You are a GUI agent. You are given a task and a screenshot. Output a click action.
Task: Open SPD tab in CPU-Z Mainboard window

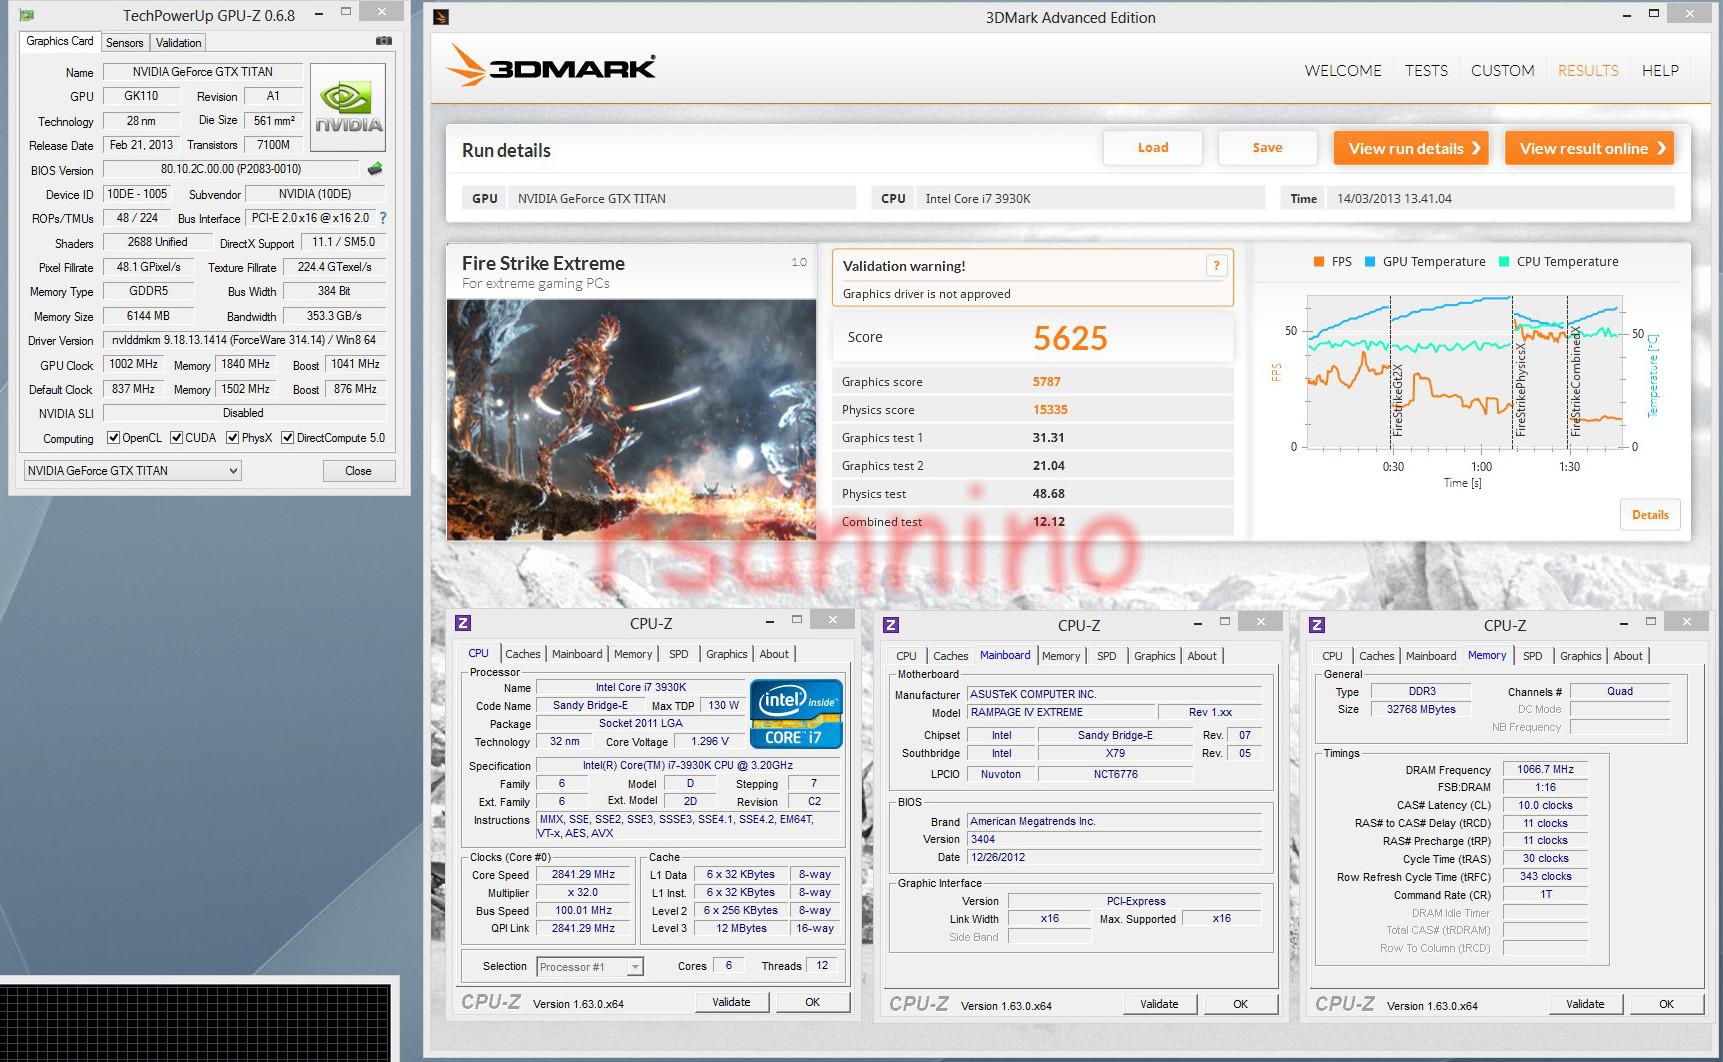tap(1106, 656)
